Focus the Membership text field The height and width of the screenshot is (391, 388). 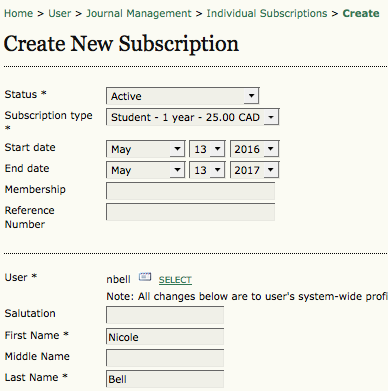click(190, 191)
